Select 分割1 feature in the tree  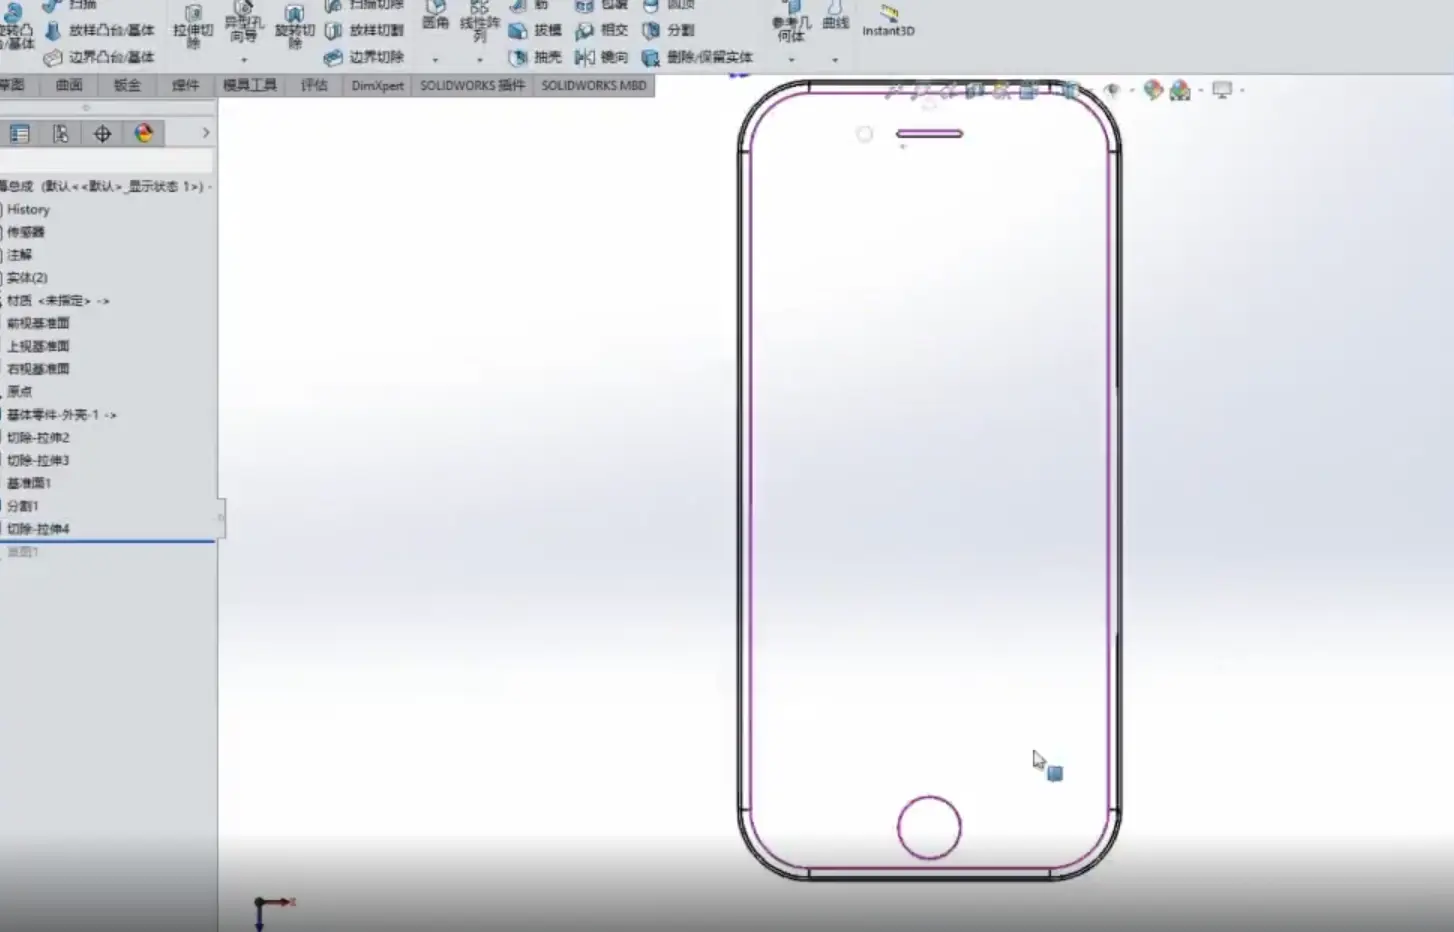(22, 507)
